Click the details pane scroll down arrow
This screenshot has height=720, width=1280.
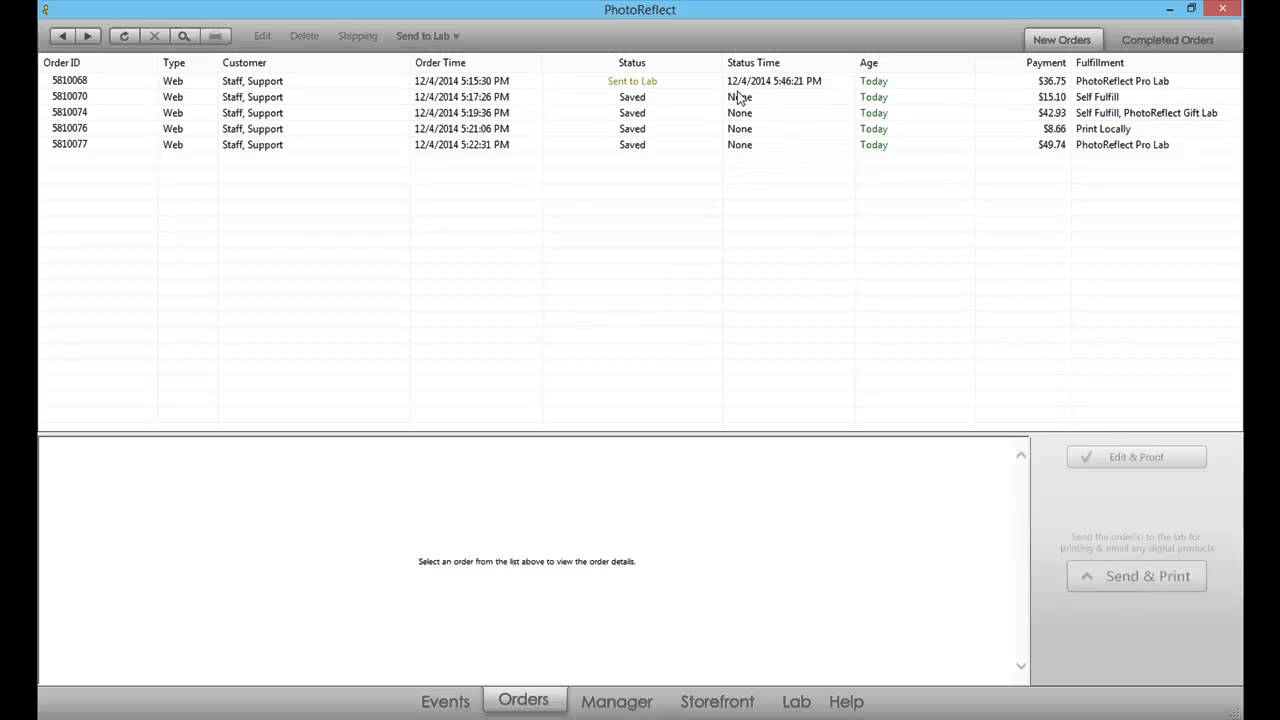point(1021,666)
